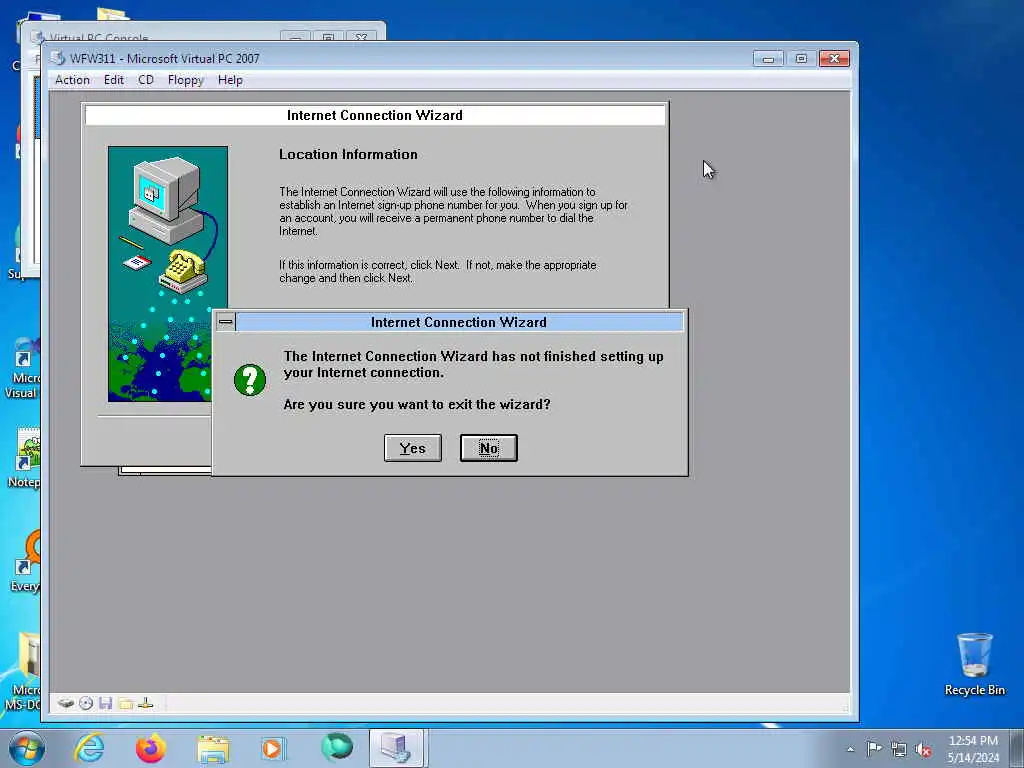Click No to stay in the wizard

click(488, 448)
